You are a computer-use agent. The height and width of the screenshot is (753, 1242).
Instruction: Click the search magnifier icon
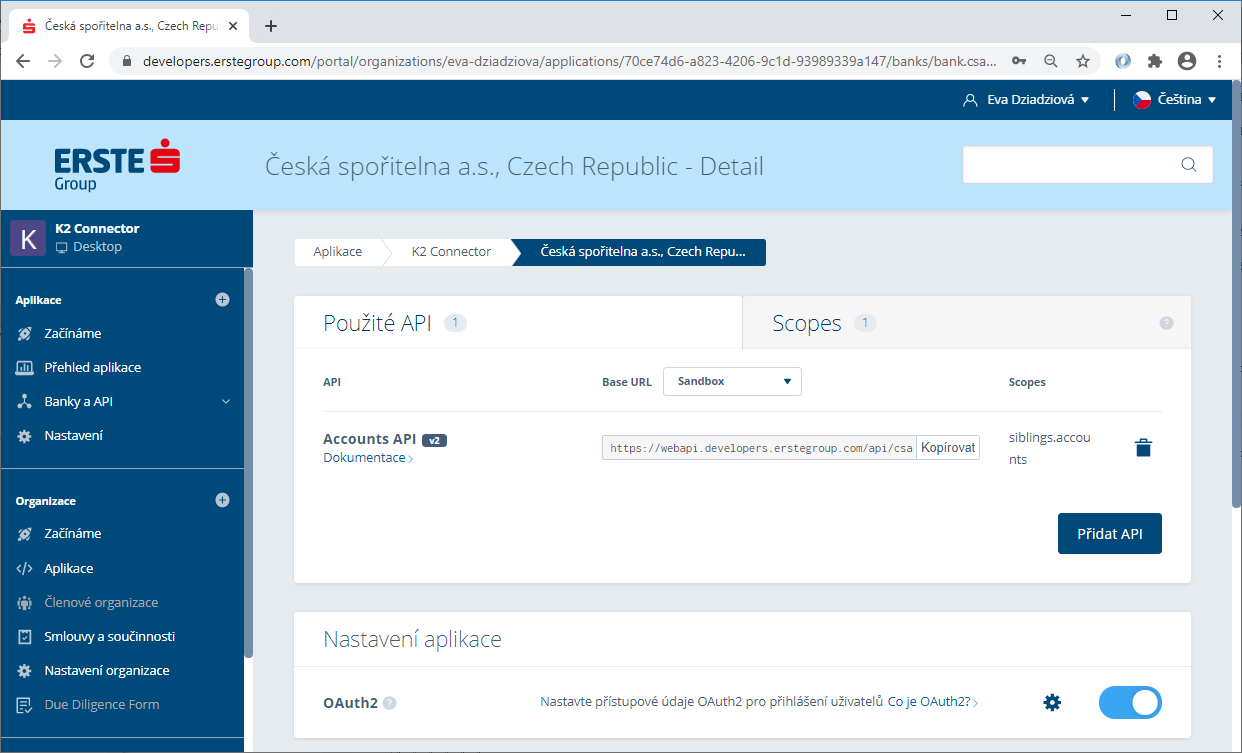click(x=1189, y=165)
